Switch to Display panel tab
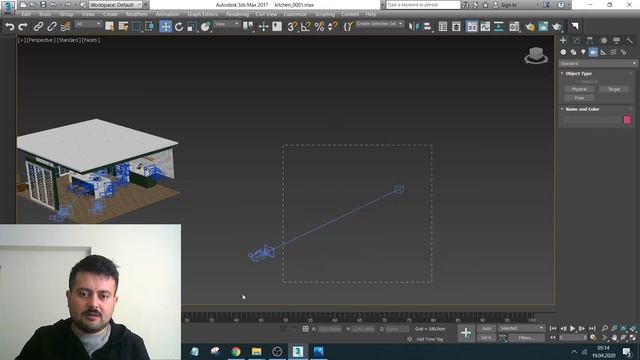This screenshot has width=640, height=360. [x=617, y=40]
